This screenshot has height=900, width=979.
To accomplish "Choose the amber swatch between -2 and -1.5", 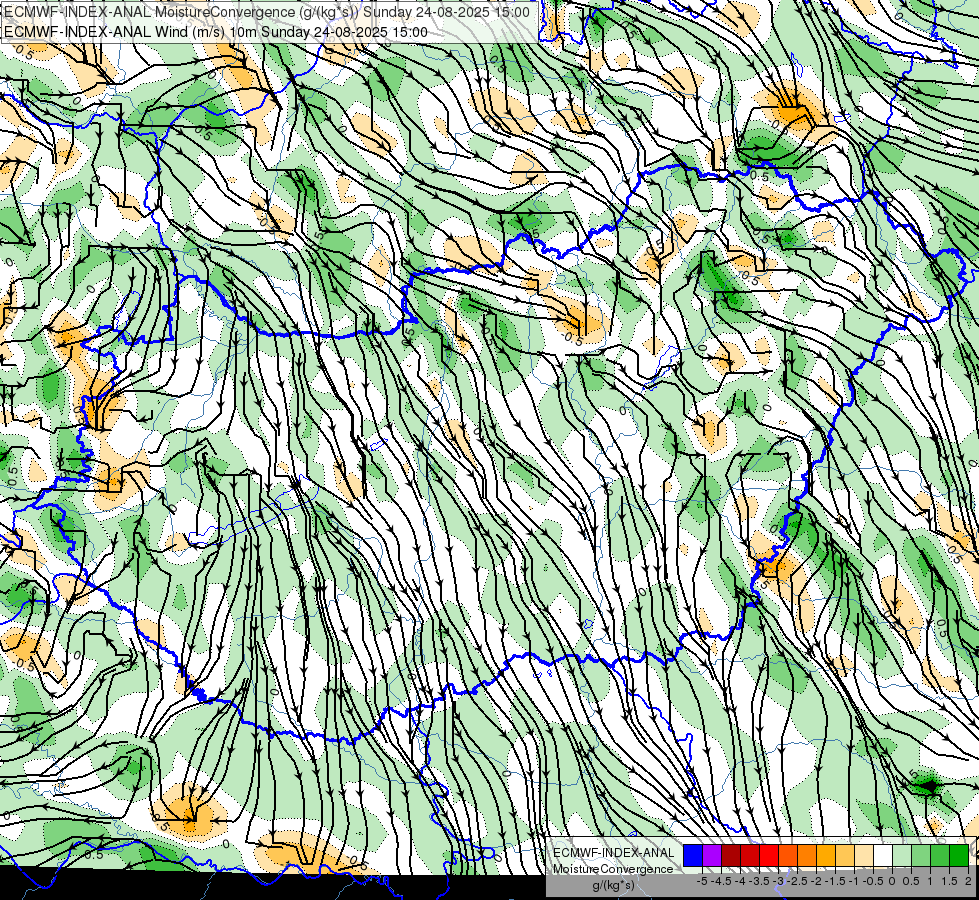I will (x=826, y=855).
